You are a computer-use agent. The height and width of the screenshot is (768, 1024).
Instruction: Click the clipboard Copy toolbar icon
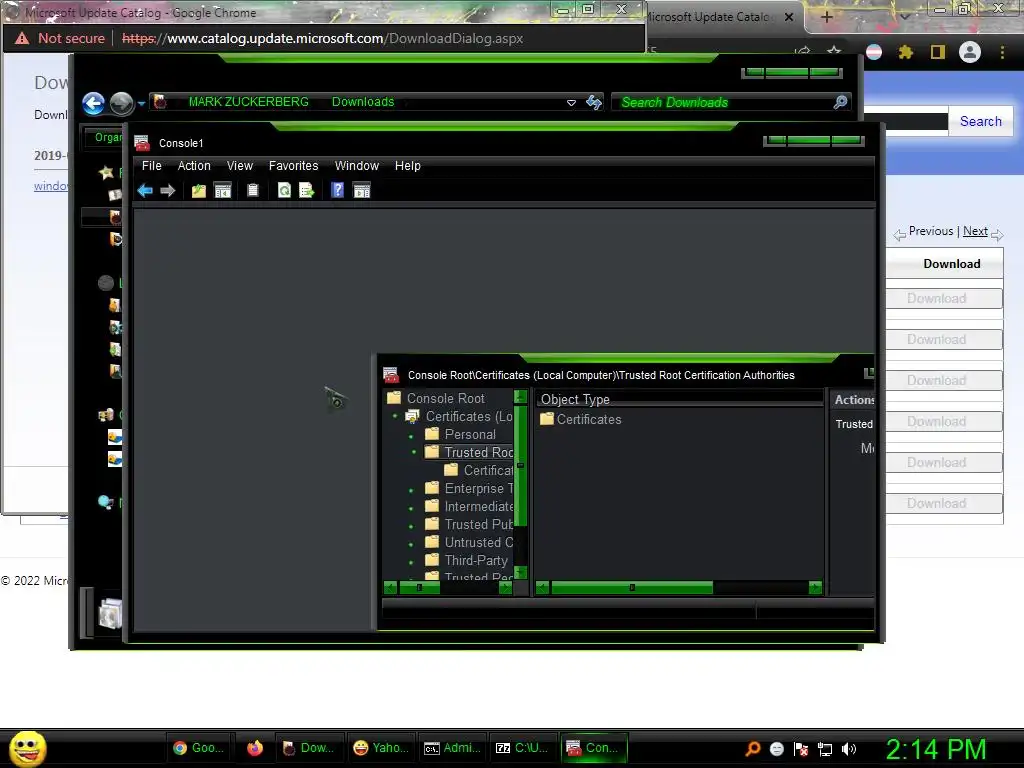tap(253, 190)
